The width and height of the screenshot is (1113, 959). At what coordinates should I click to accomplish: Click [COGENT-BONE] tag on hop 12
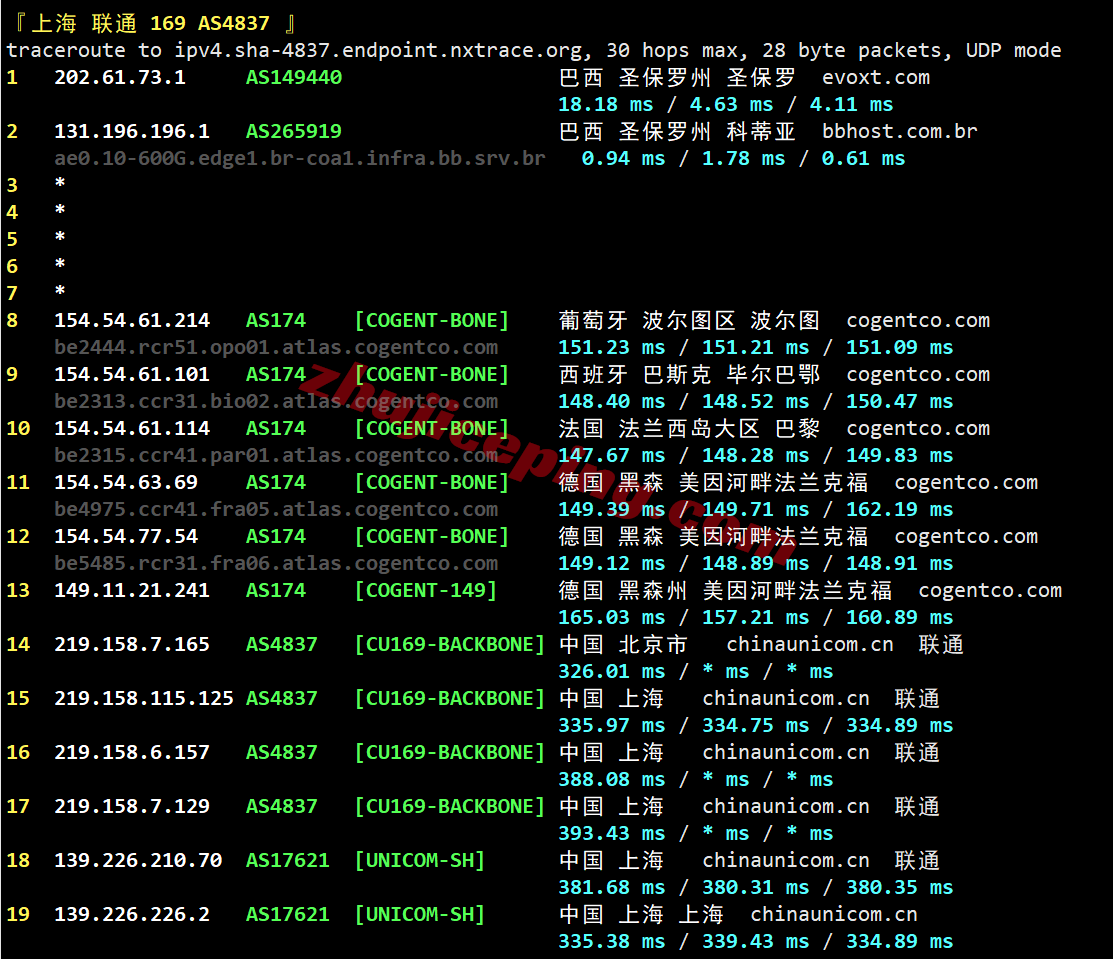point(432,536)
